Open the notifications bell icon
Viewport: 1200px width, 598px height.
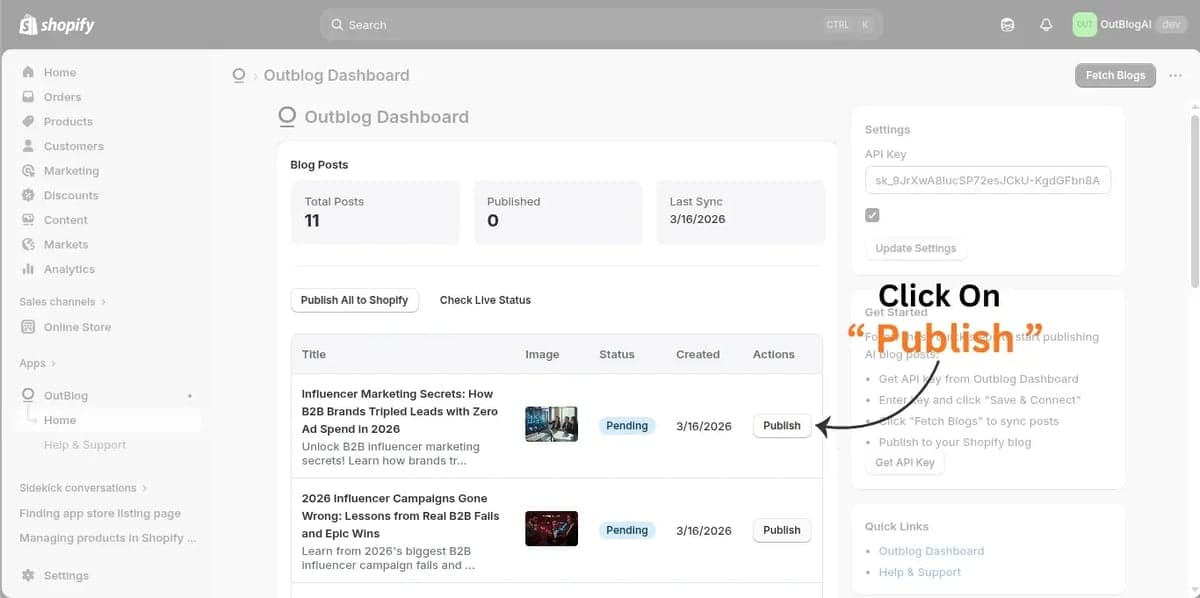[1046, 25]
